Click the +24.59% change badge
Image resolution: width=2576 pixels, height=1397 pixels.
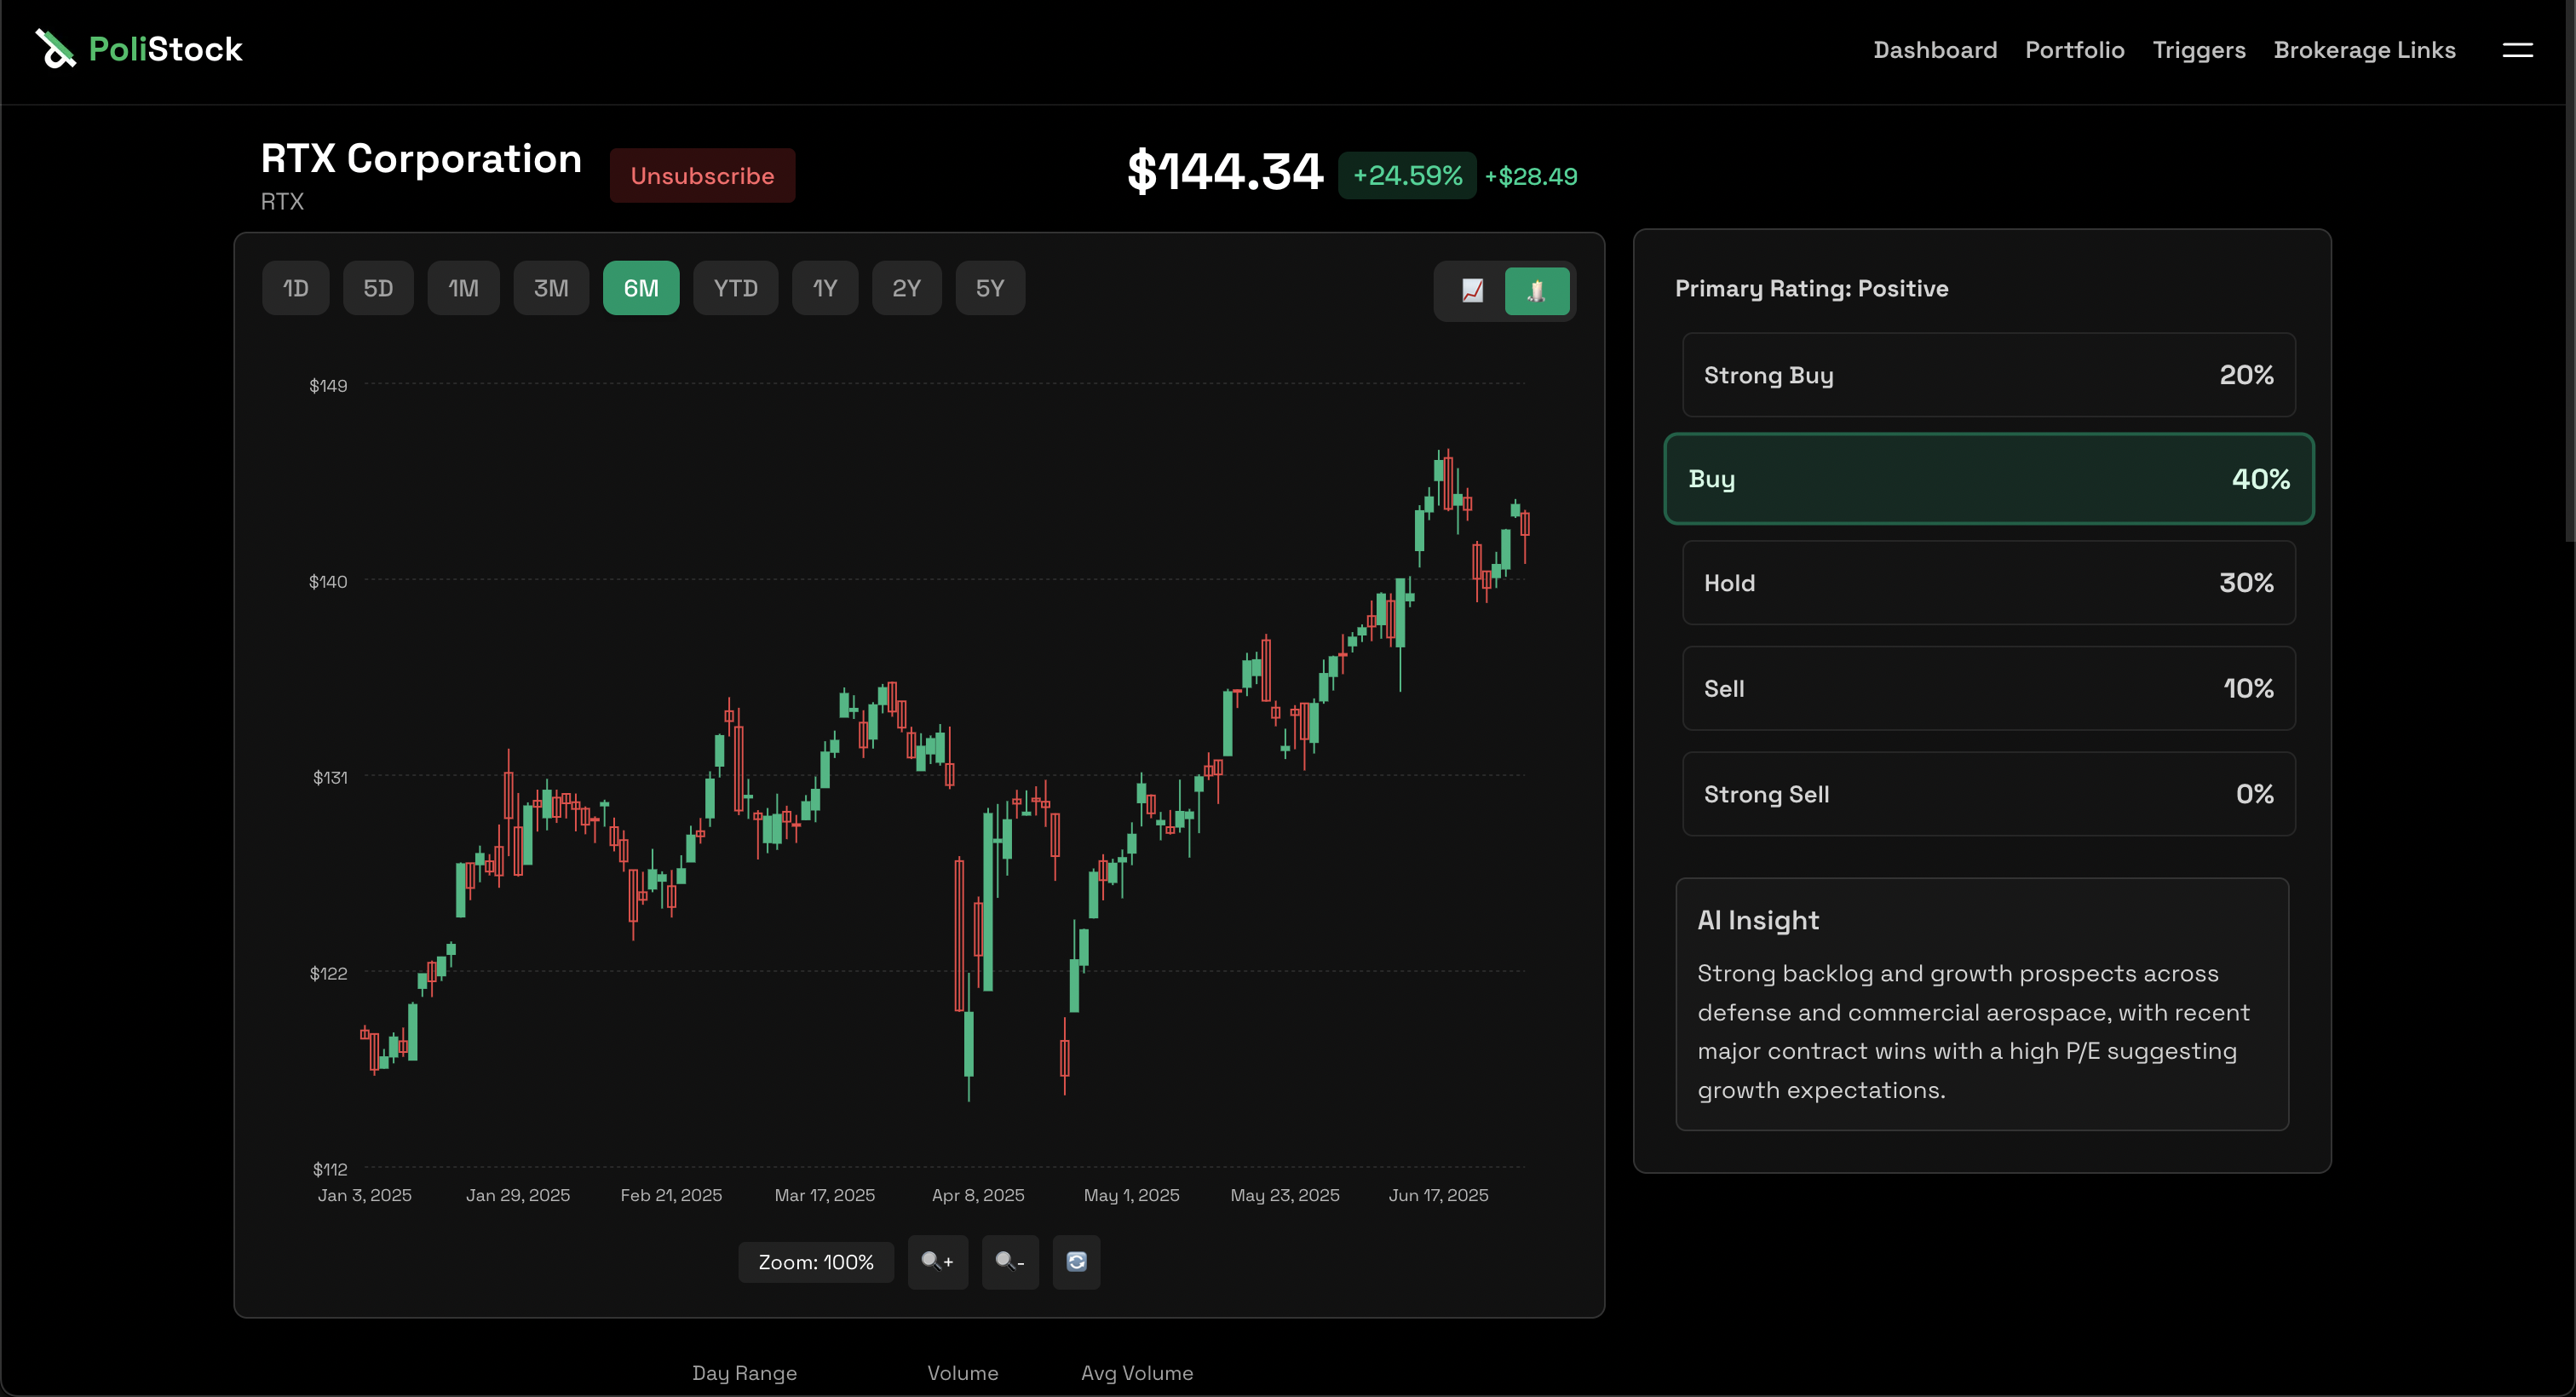[1407, 176]
